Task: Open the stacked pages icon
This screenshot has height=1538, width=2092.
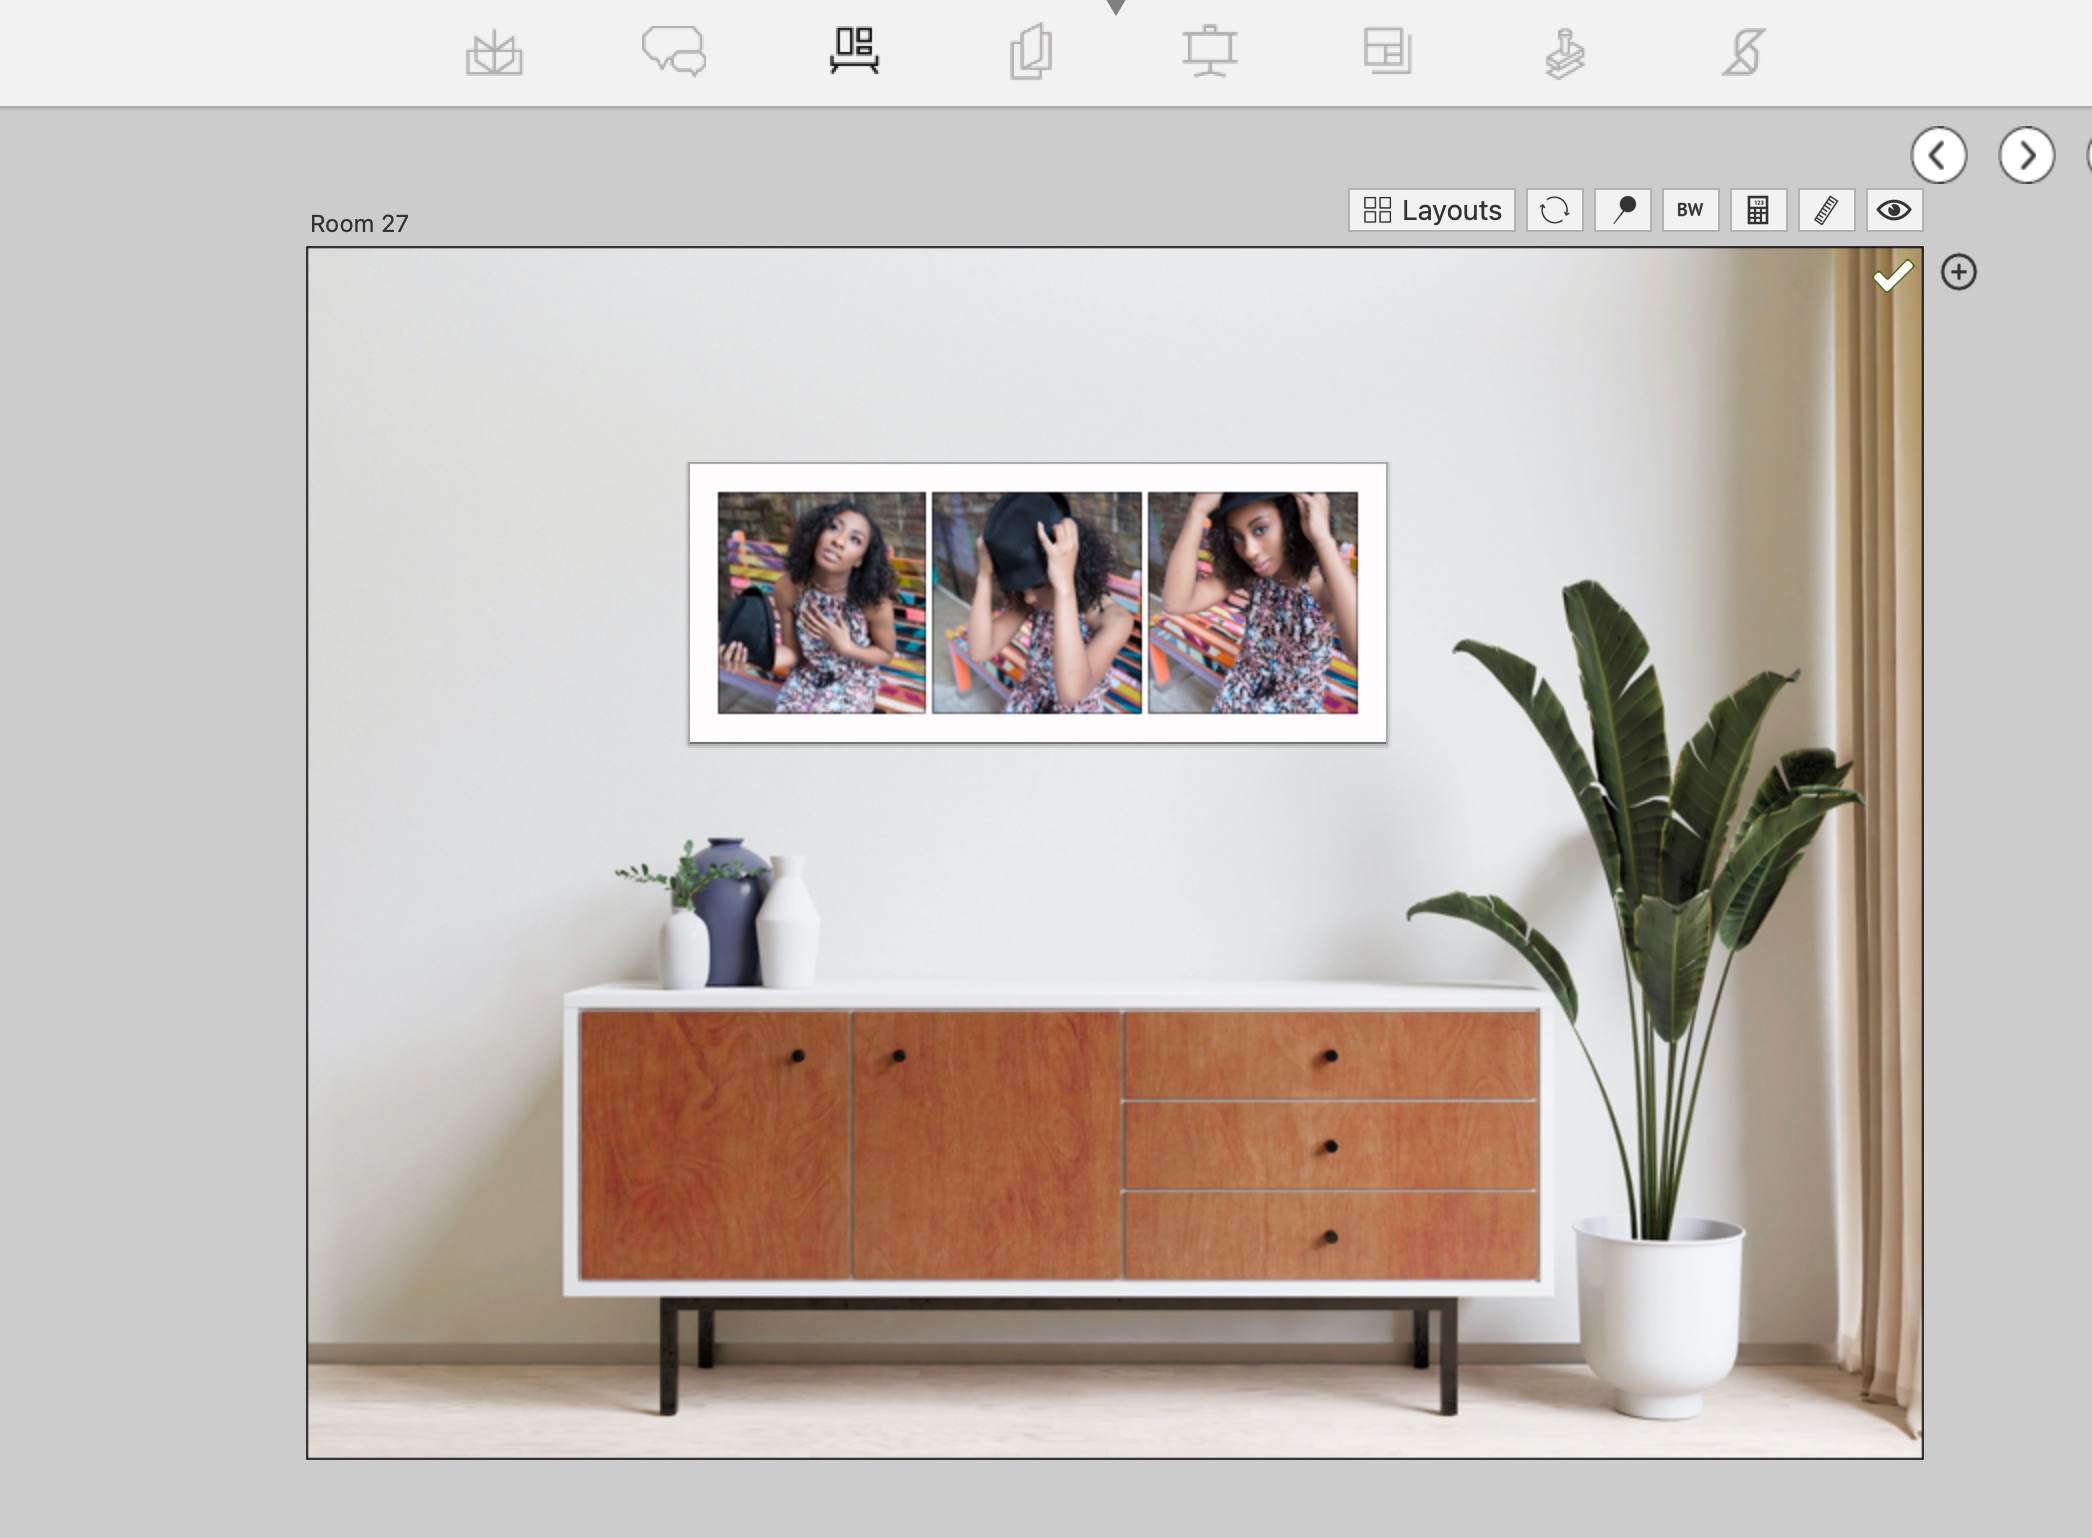Action: pyautogui.click(x=1031, y=52)
